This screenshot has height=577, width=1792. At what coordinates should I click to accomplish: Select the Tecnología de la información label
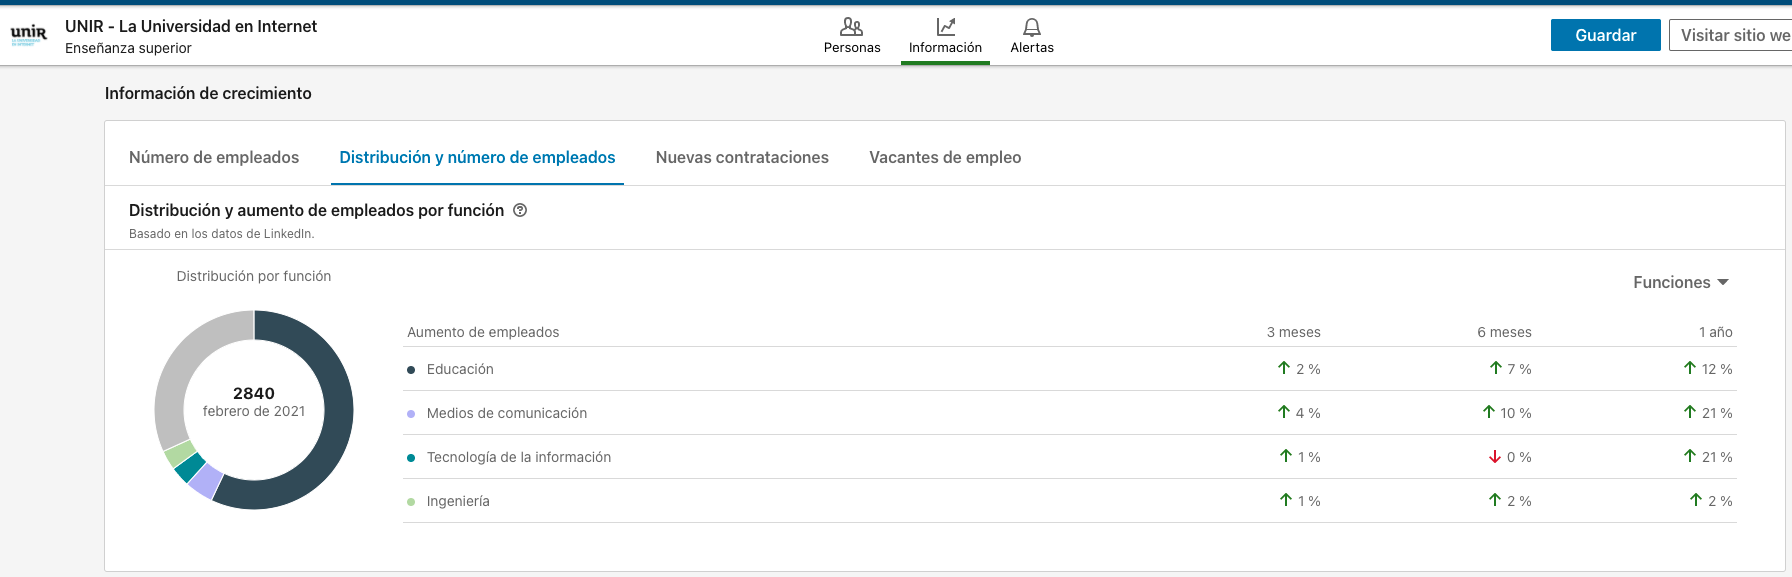pos(519,457)
